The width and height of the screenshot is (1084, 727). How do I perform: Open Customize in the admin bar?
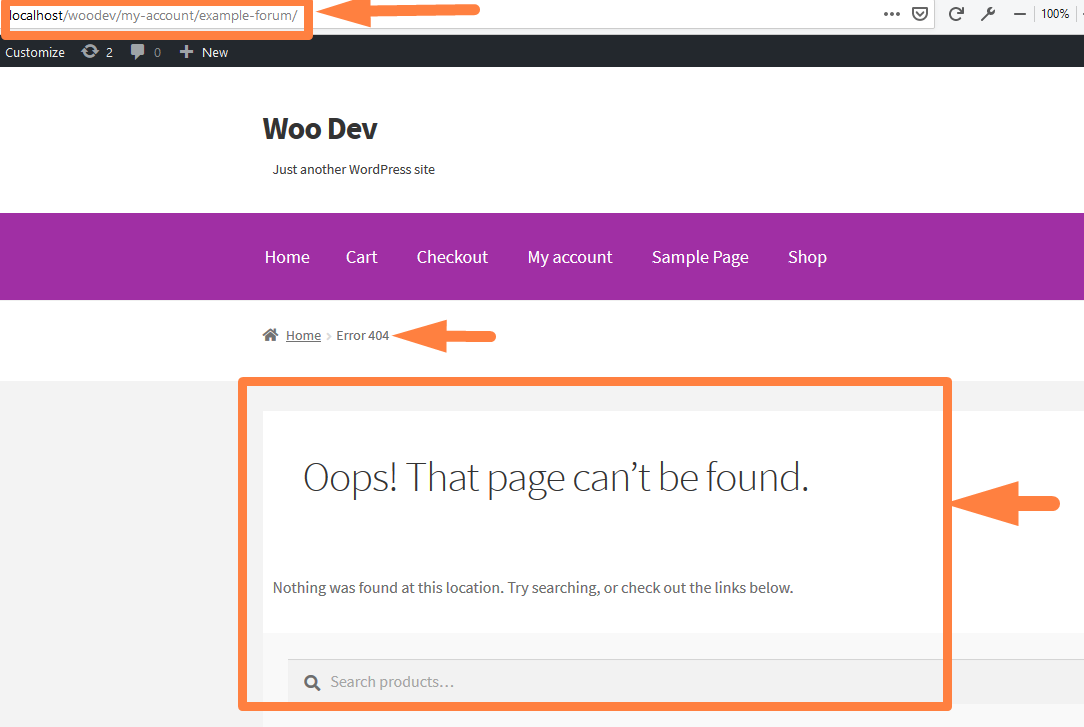click(35, 53)
